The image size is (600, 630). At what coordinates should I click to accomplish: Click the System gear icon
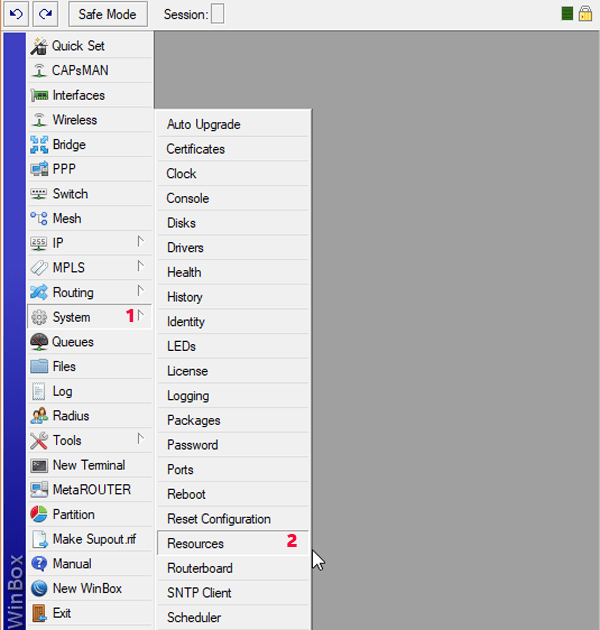39,317
